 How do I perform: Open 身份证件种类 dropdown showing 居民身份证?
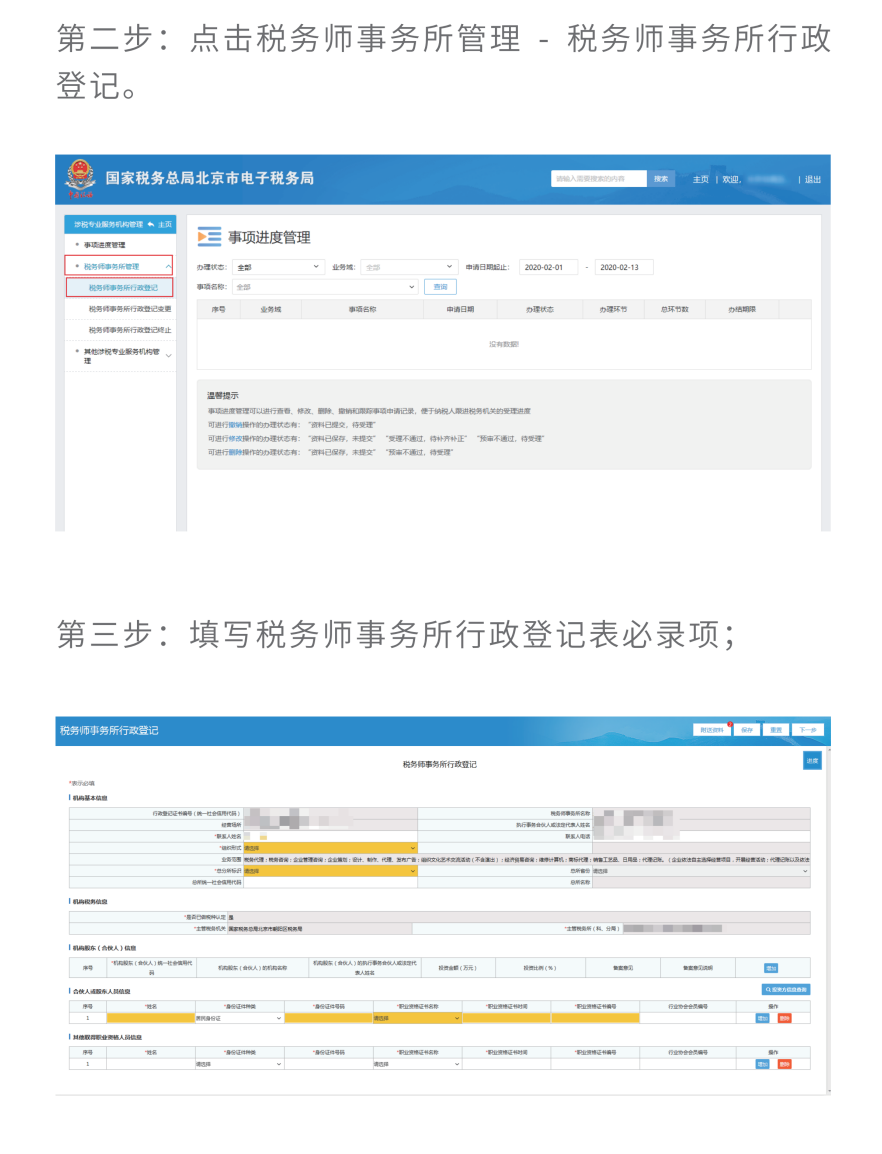[x=239, y=1019]
